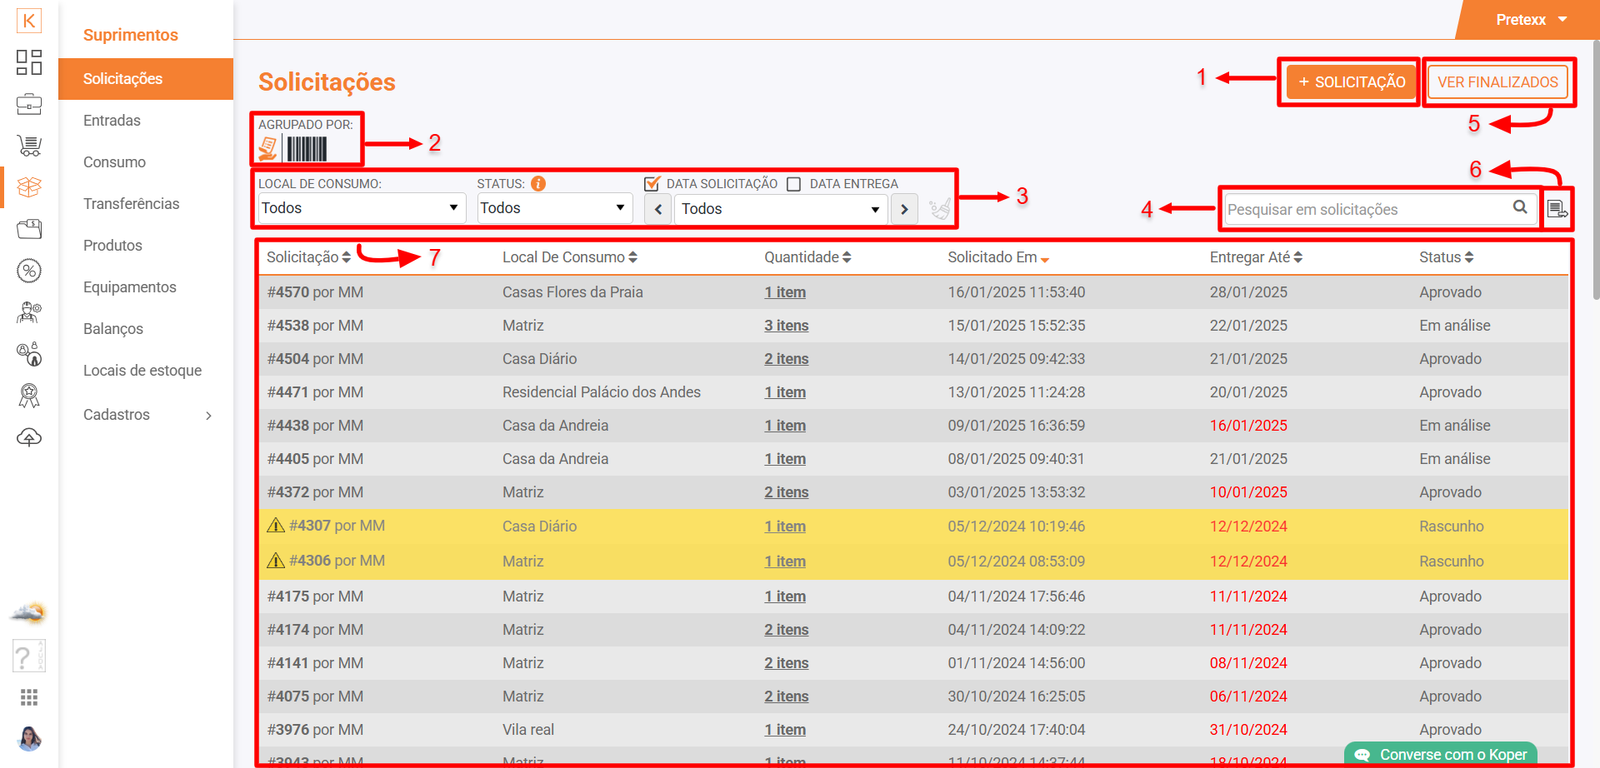Viewport: 1600px width, 768px height.
Task: Click the export list icon beside search
Action: tap(1557, 209)
